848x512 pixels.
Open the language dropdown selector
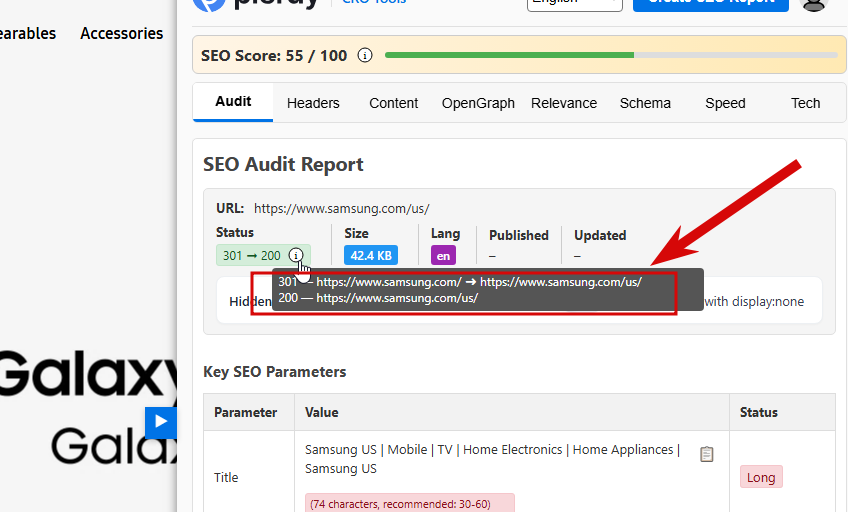coord(575,3)
